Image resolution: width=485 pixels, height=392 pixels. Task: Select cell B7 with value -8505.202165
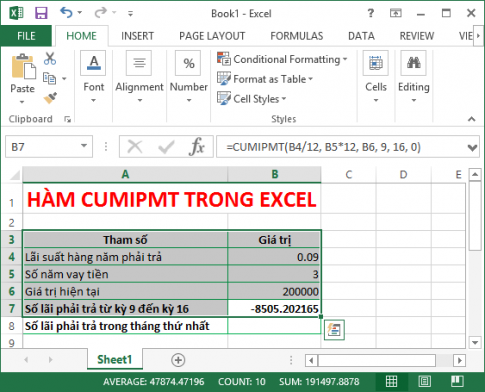click(x=274, y=309)
